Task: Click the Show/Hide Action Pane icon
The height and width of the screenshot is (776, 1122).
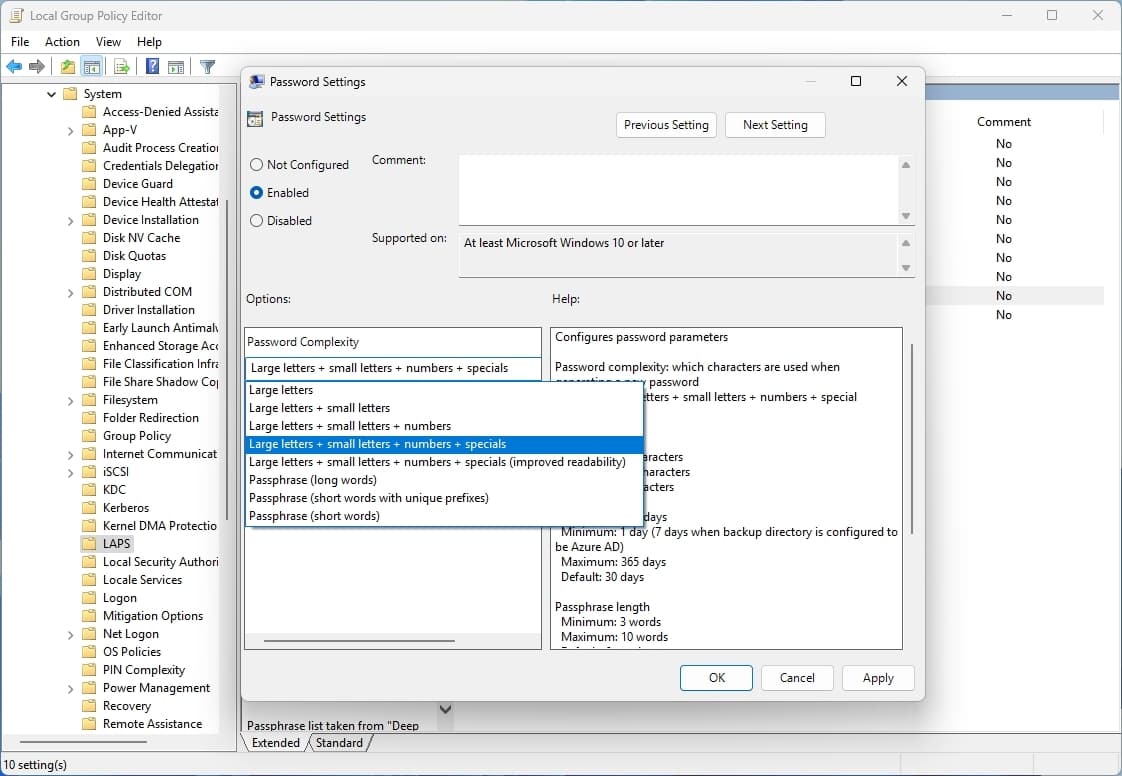Action: coord(176,67)
